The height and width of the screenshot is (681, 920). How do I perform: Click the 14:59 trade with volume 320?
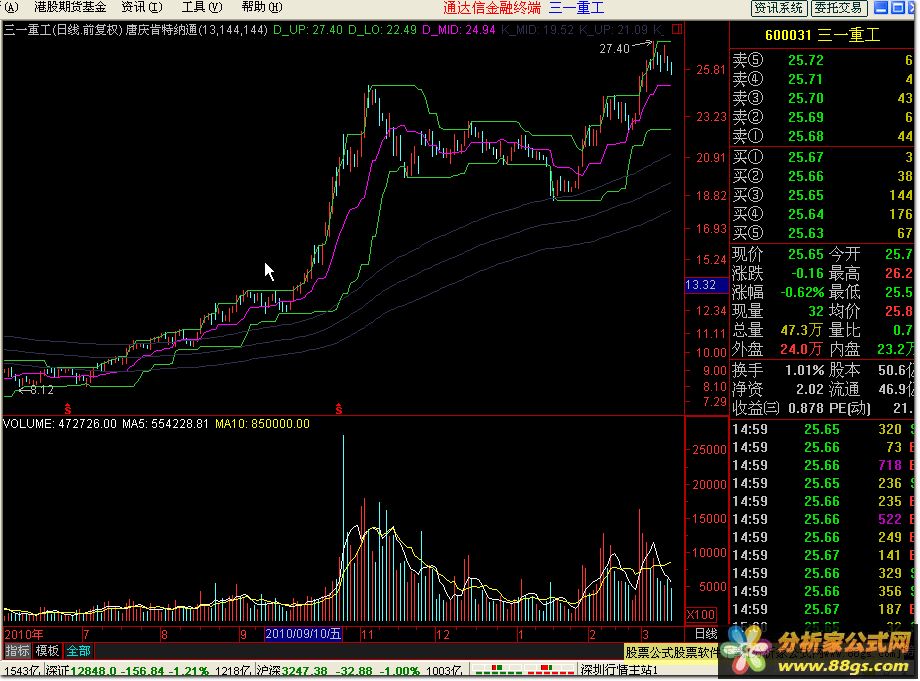[x=823, y=429]
